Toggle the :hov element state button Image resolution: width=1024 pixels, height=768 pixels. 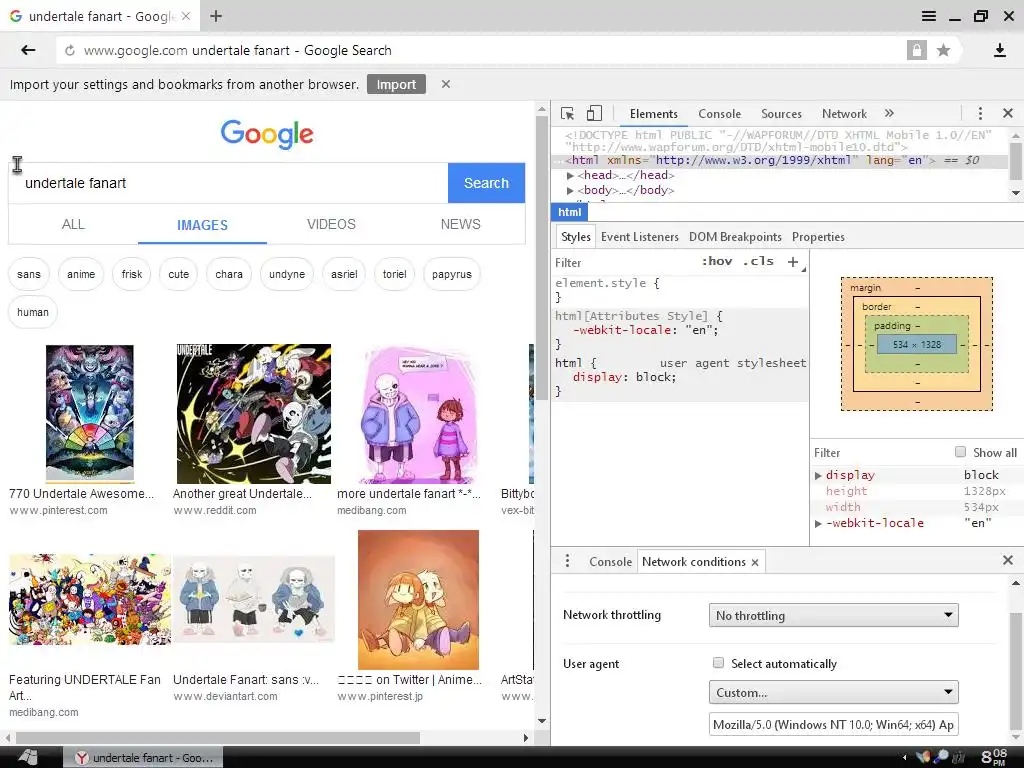pyautogui.click(x=716, y=261)
